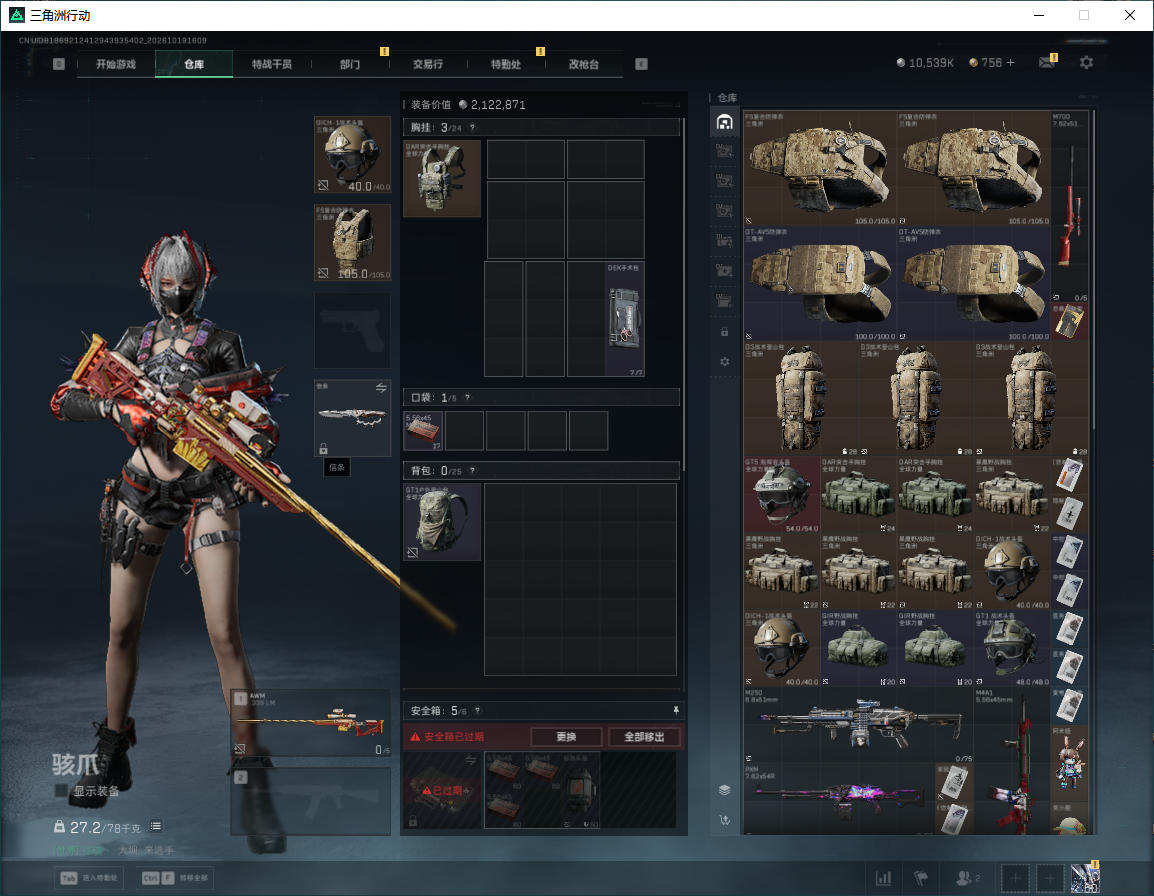Image resolution: width=1154 pixels, height=896 pixels.
Task: Show help for 安全箱 capacity
Action: (x=478, y=710)
